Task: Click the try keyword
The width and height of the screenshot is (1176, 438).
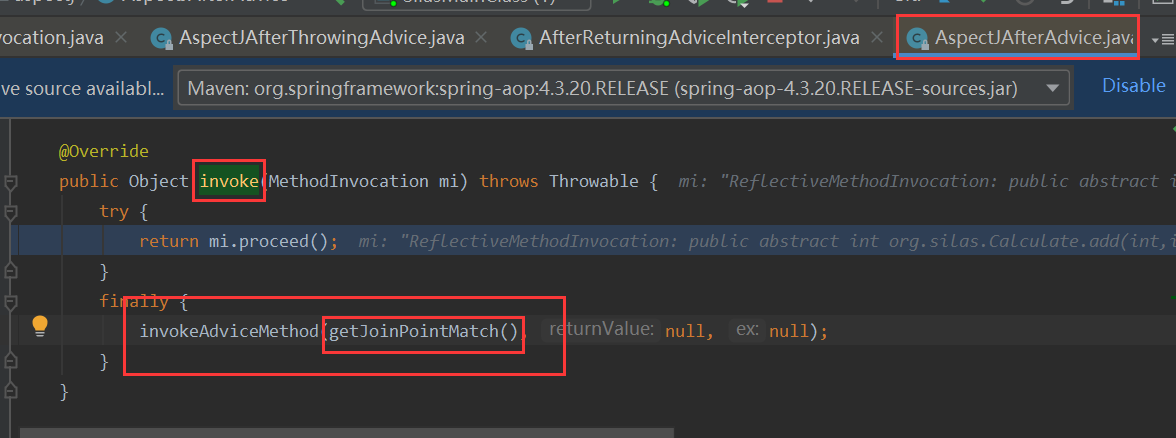Action: 114,212
